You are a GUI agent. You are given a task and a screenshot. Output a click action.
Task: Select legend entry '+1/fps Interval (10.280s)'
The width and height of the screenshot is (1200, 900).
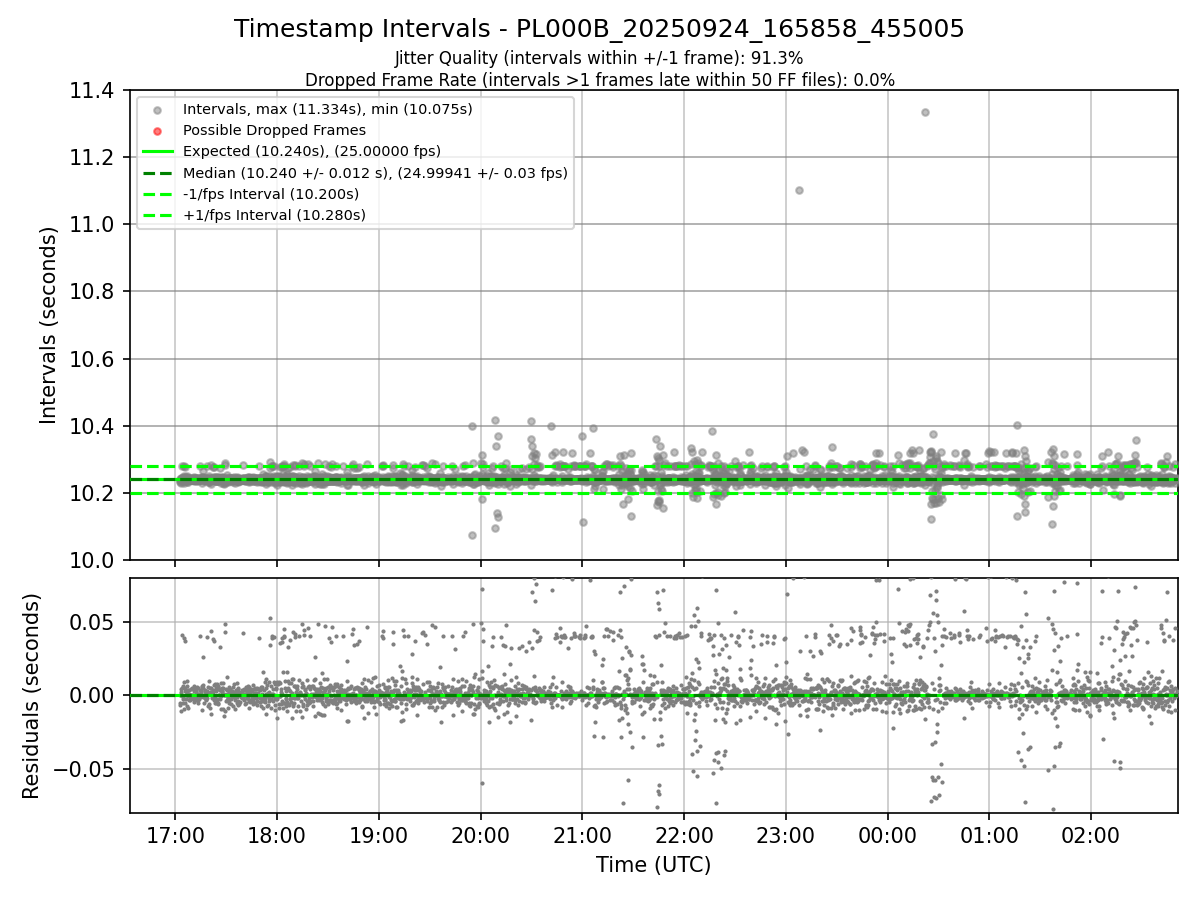274,215
